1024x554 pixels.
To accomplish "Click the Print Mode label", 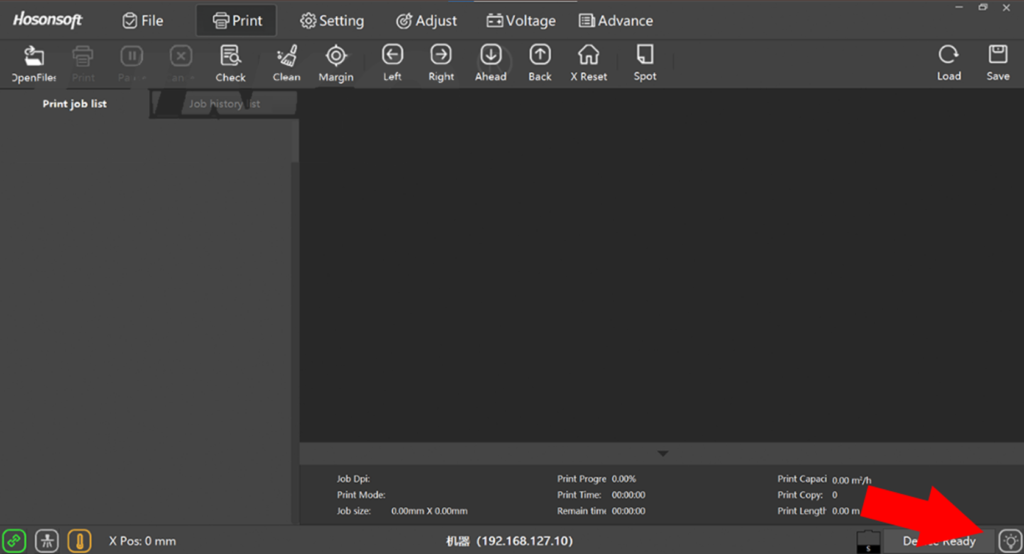I will (x=361, y=495).
